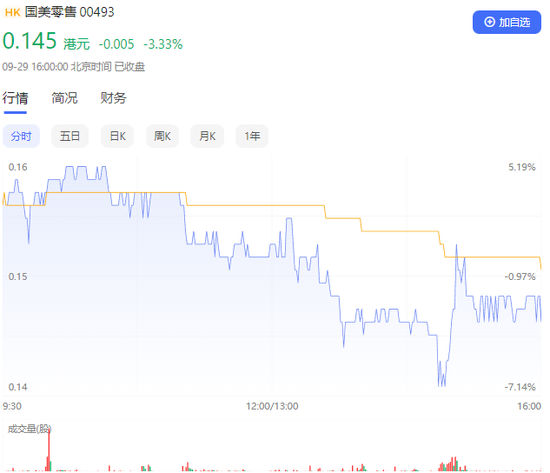550x473 pixels.
Task: Open the 财务 tab
Action: coord(113,98)
